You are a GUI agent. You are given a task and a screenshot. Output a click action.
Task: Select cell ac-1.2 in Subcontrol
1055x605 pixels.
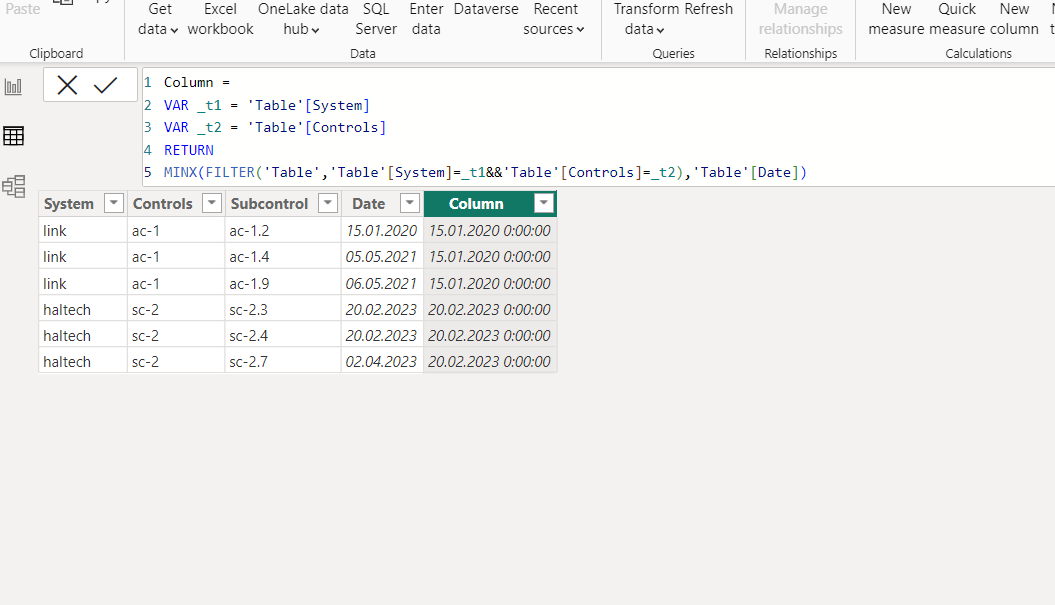click(x=283, y=230)
